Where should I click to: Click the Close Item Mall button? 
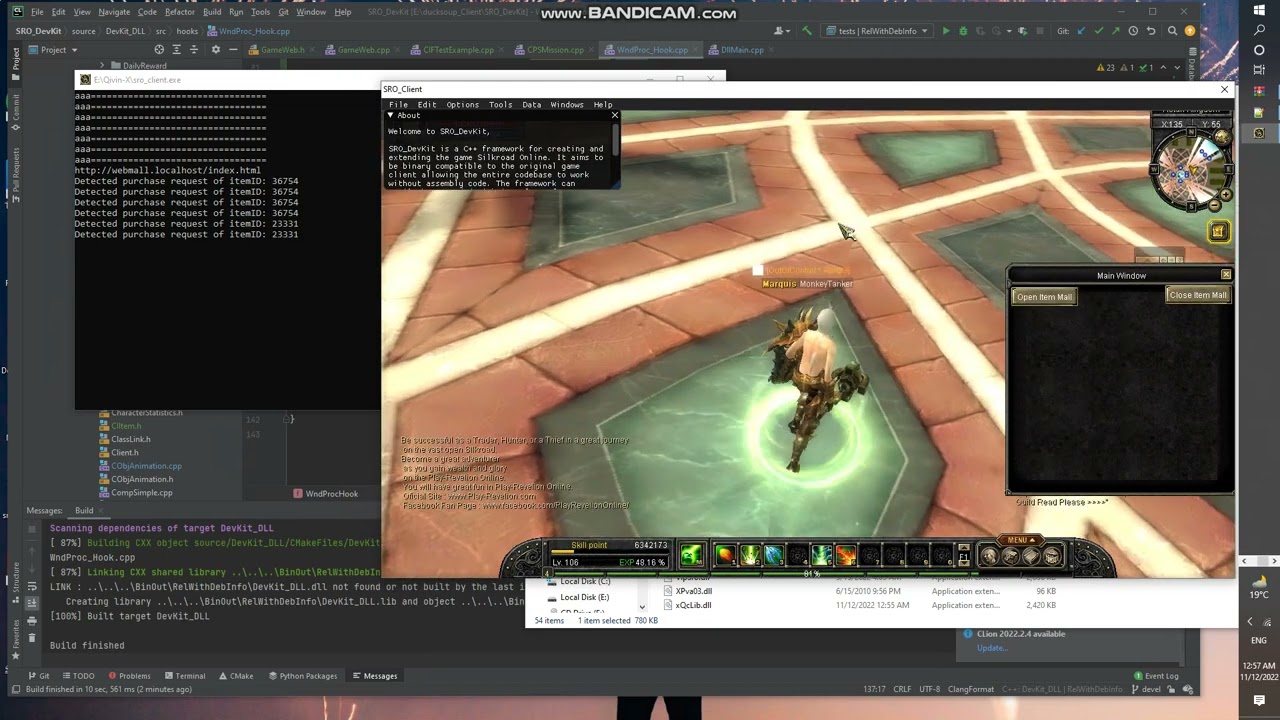click(x=1197, y=295)
